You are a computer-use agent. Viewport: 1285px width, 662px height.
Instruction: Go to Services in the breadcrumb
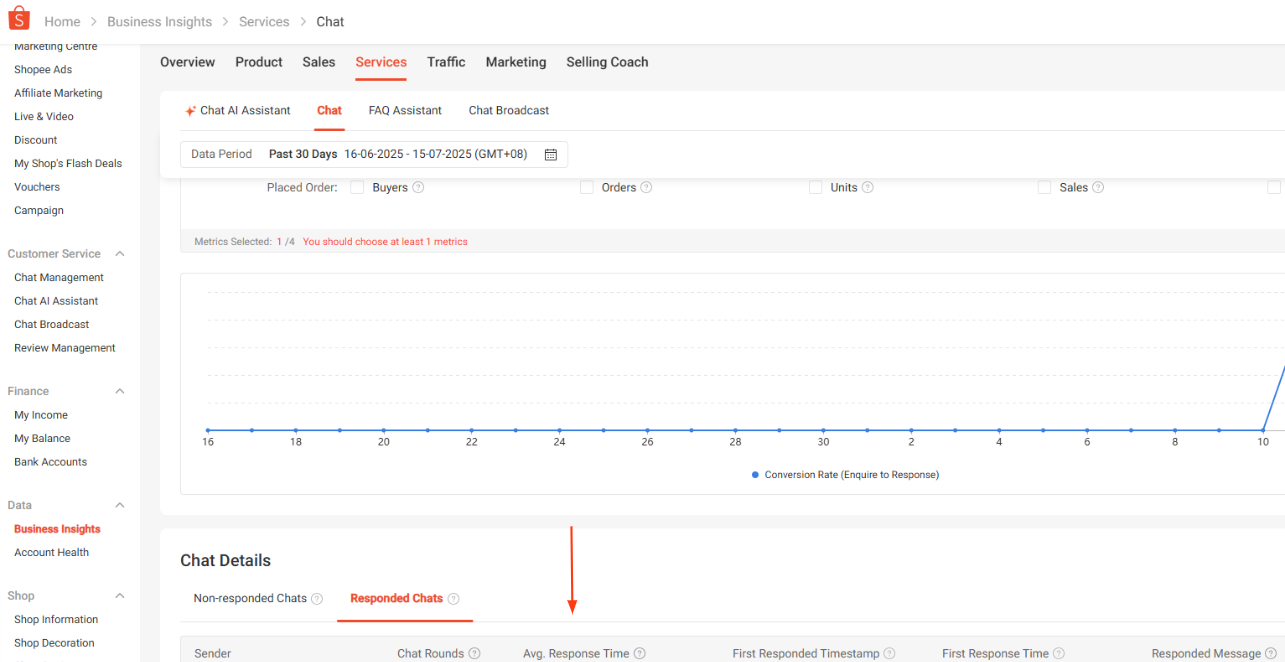coord(264,22)
